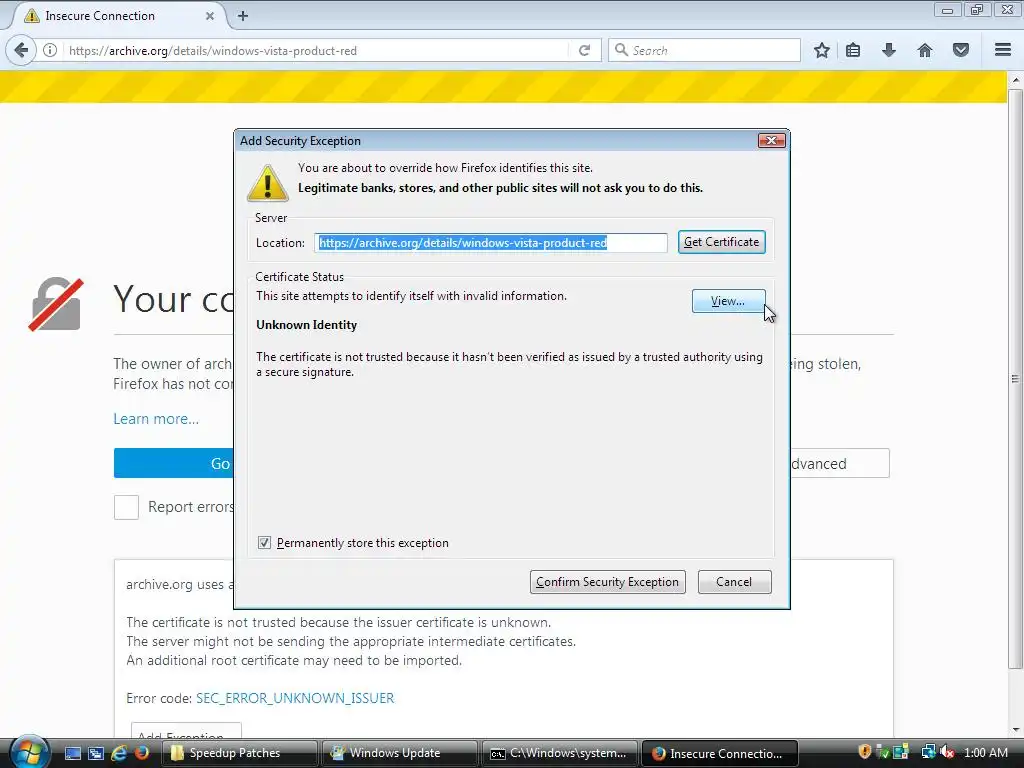Click the network tray icon

click(x=928, y=752)
